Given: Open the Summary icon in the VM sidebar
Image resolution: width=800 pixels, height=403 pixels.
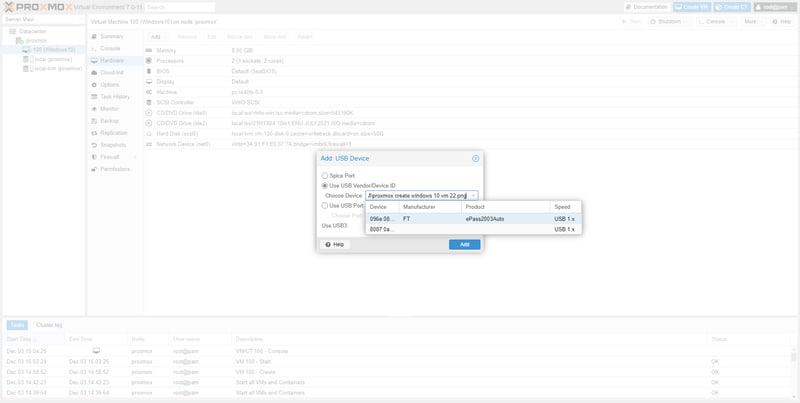Looking at the screenshot, I should 94,37.
